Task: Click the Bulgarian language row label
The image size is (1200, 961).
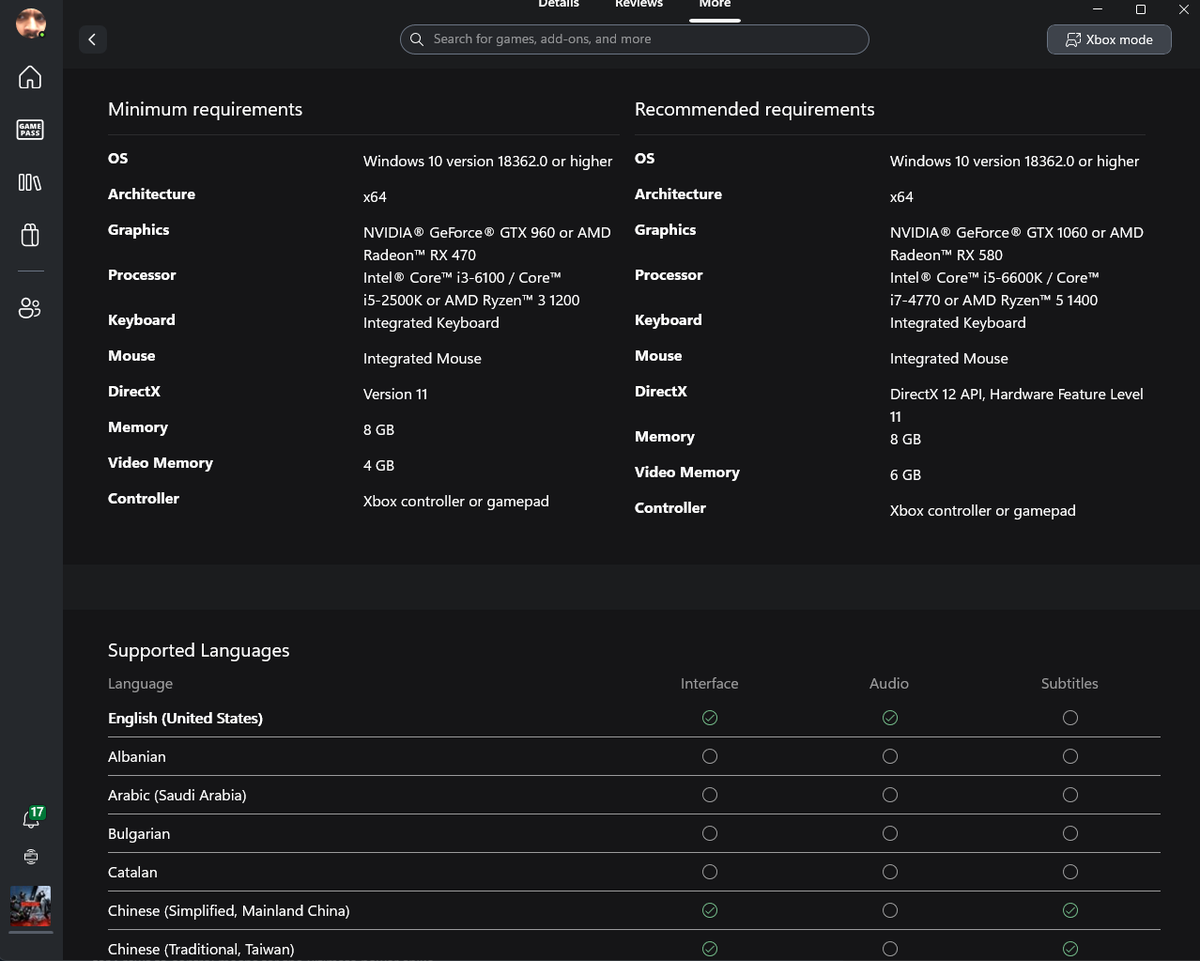Action: (139, 834)
